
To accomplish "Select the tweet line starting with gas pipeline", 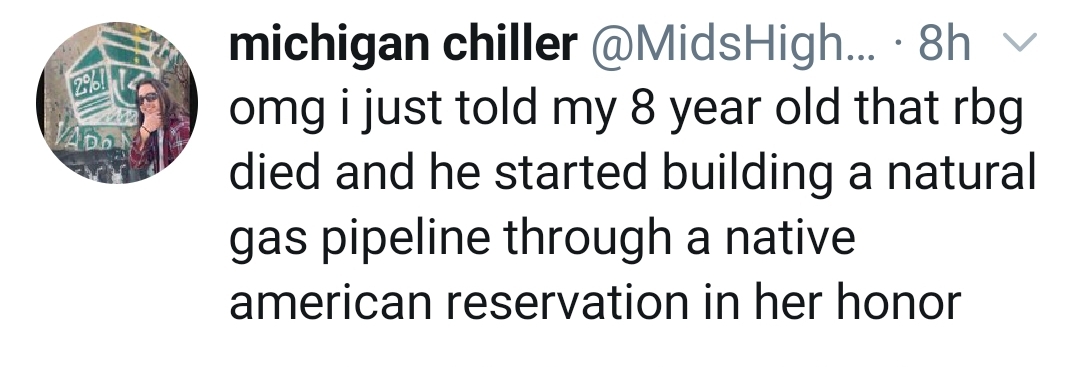I will point(542,239).
